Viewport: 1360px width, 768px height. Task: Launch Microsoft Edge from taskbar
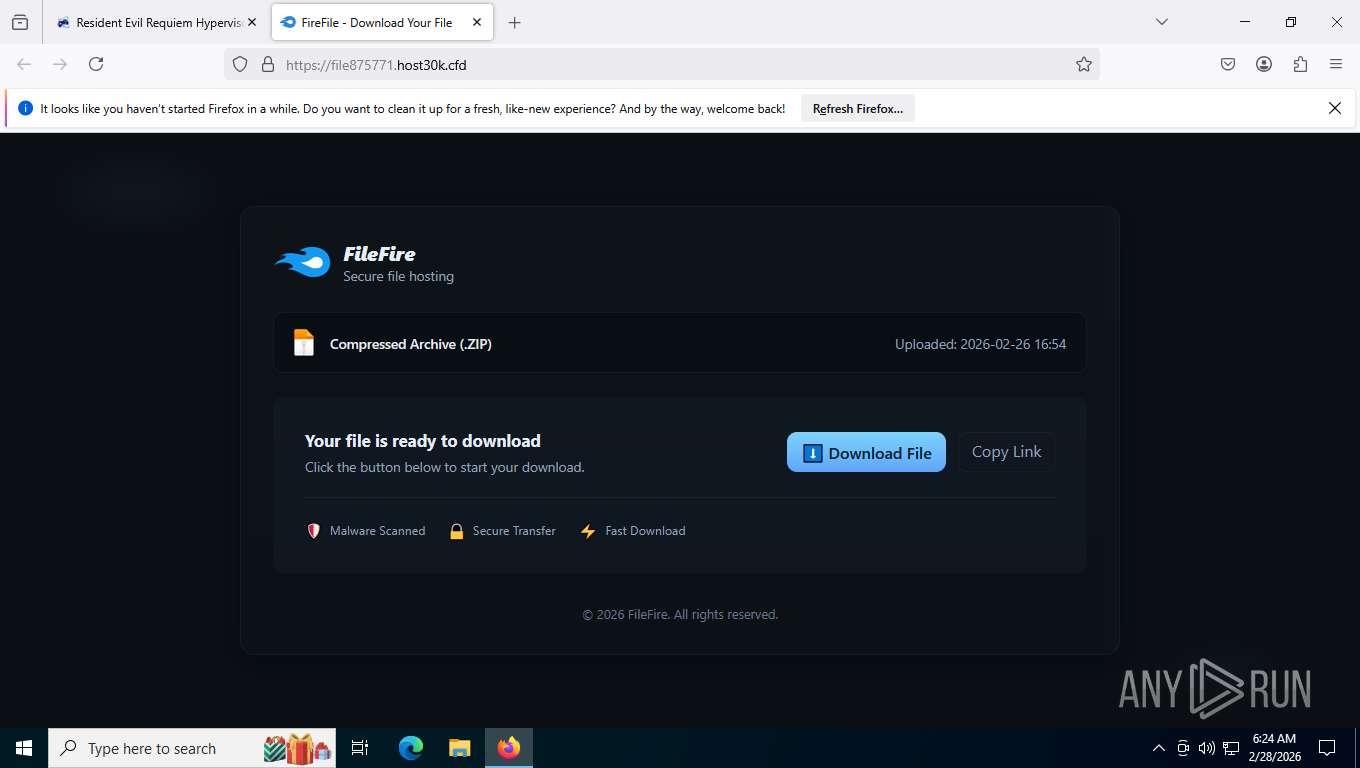tap(411, 748)
